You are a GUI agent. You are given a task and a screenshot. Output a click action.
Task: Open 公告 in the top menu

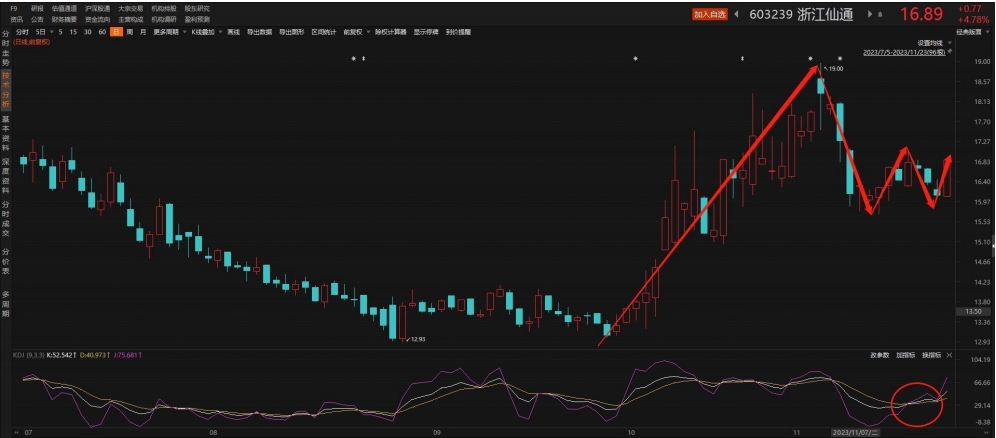point(37,20)
